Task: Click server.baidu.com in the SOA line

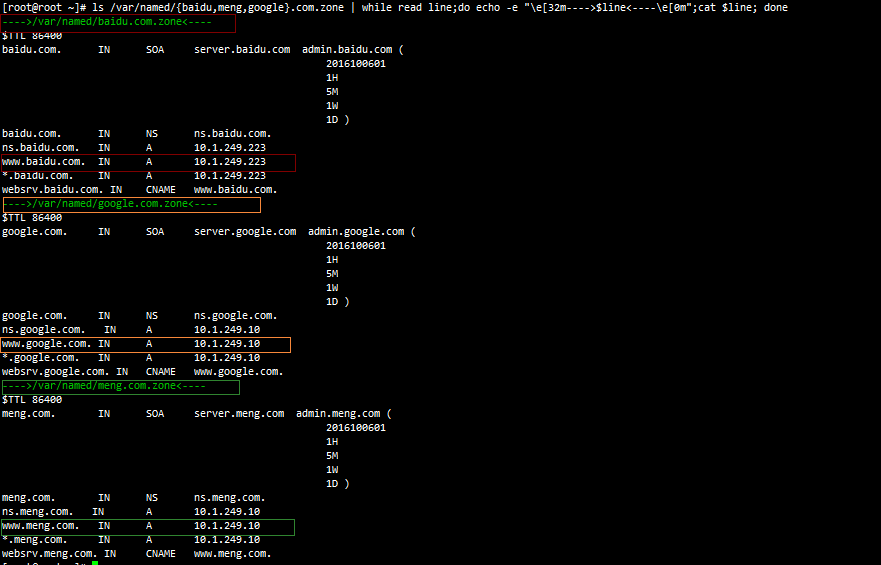Action: click(242, 49)
